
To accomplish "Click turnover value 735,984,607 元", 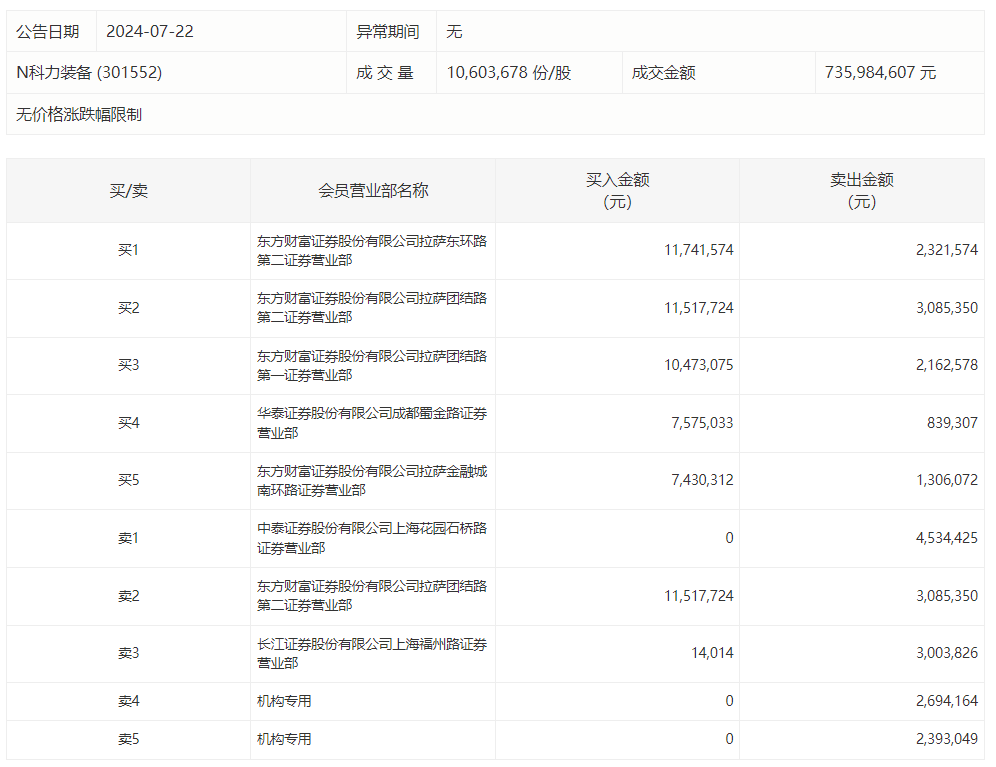I will (880, 72).
